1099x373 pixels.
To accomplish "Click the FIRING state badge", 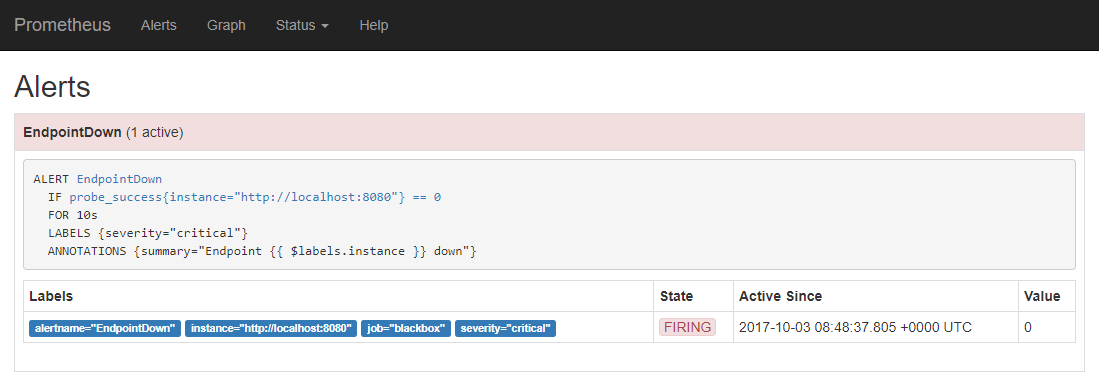I will coord(687,327).
